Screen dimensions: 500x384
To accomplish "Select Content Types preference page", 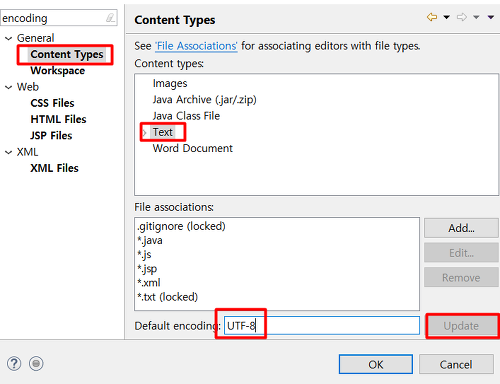I will pyautogui.click(x=67, y=54).
